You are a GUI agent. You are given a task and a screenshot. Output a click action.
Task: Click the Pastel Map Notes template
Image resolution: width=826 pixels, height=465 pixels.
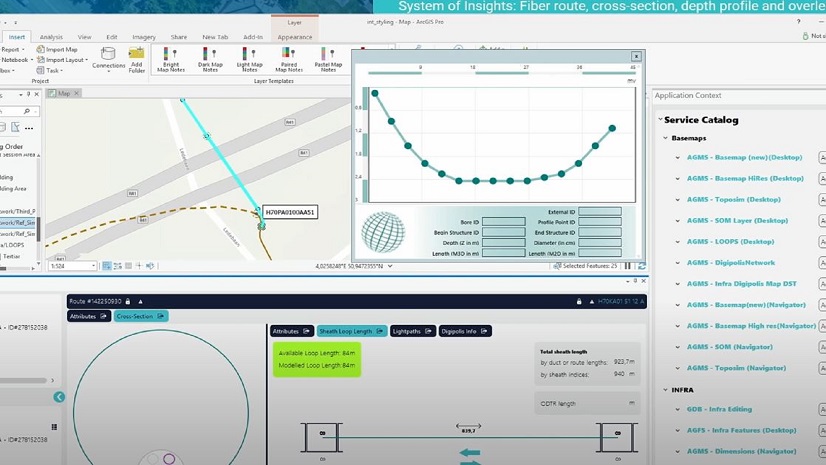(x=328, y=60)
